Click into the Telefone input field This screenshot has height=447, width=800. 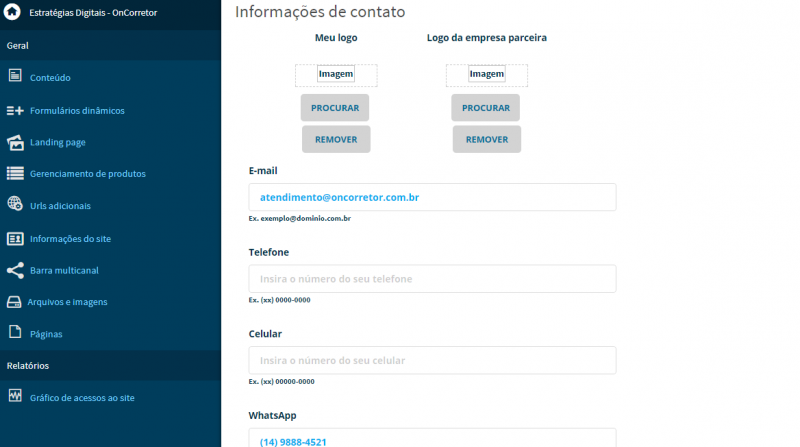pos(432,279)
